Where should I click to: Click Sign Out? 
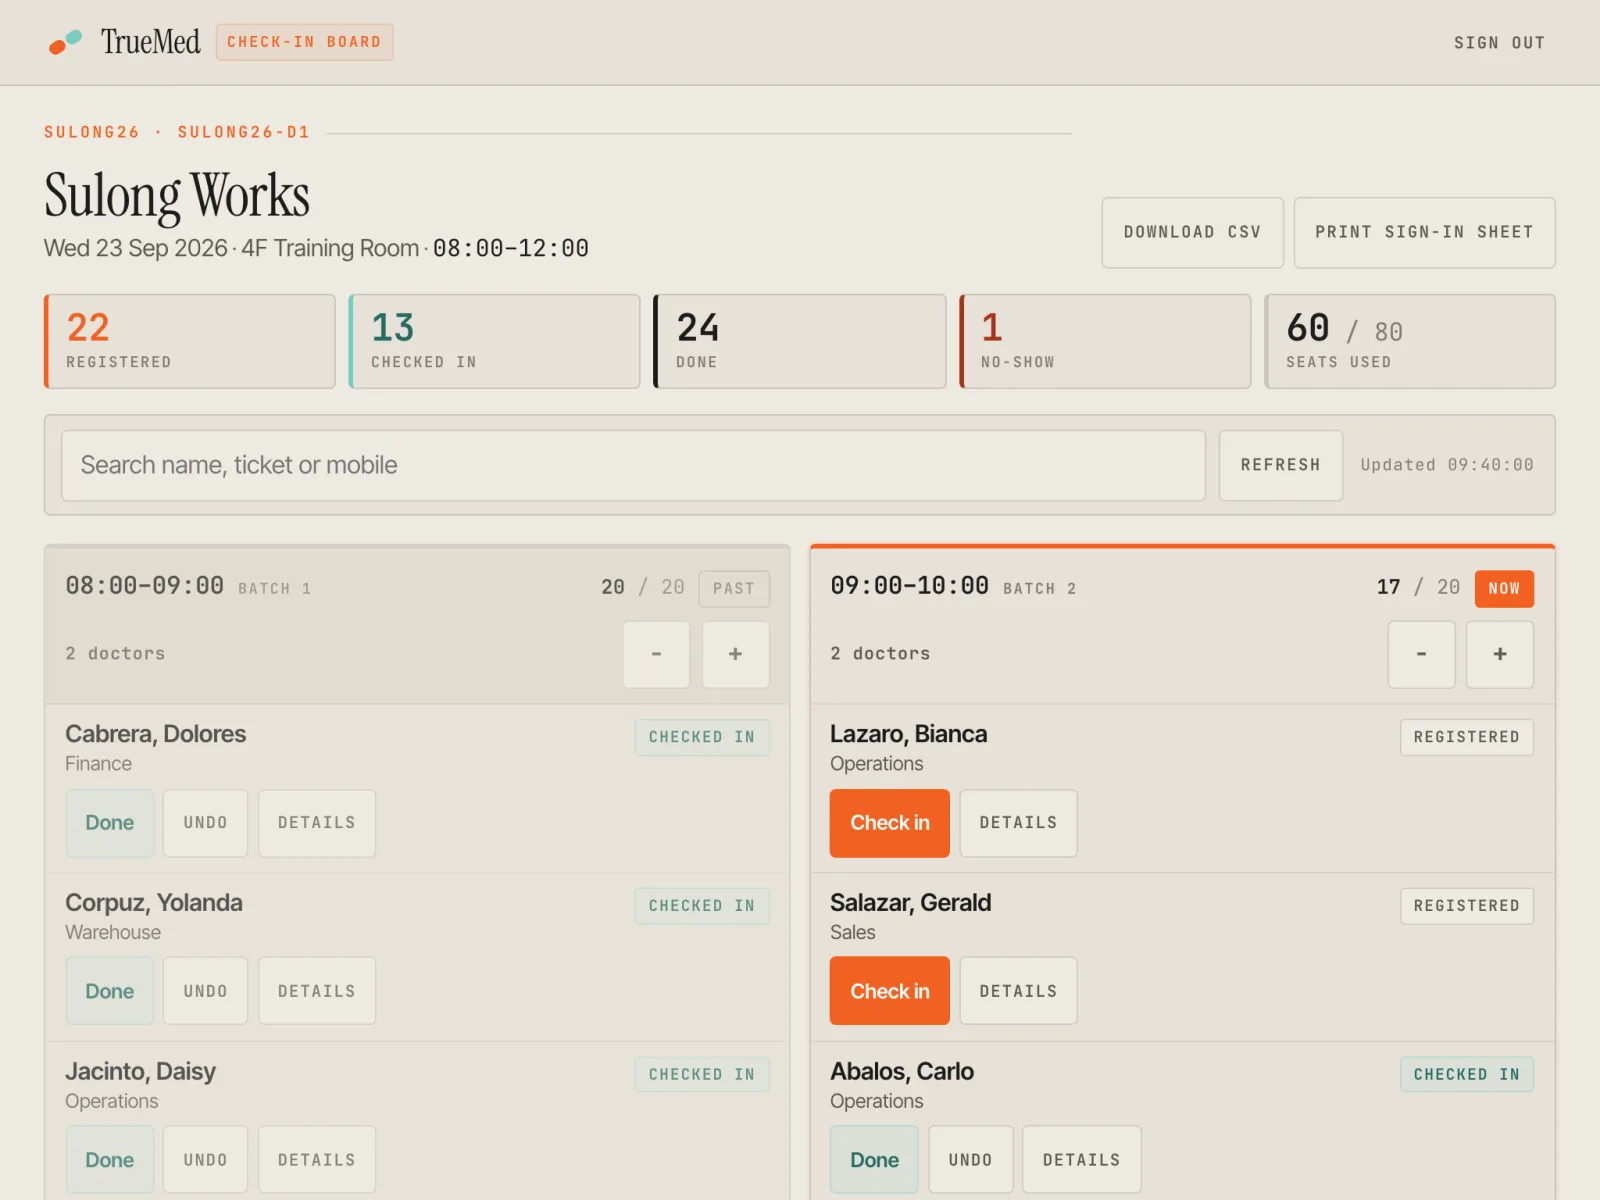point(1499,43)
